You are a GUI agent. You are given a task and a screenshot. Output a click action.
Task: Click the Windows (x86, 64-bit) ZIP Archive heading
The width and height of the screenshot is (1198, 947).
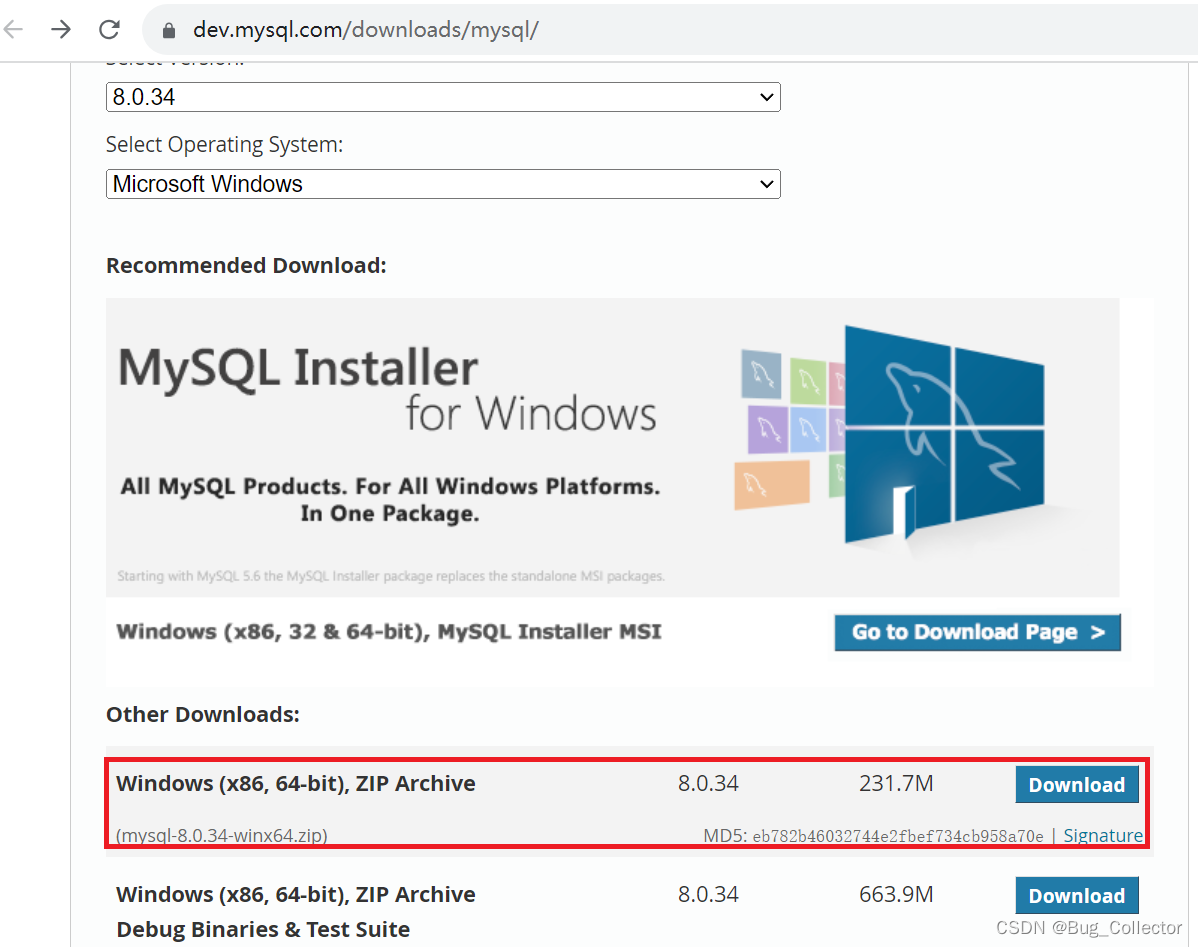point(296,783)
